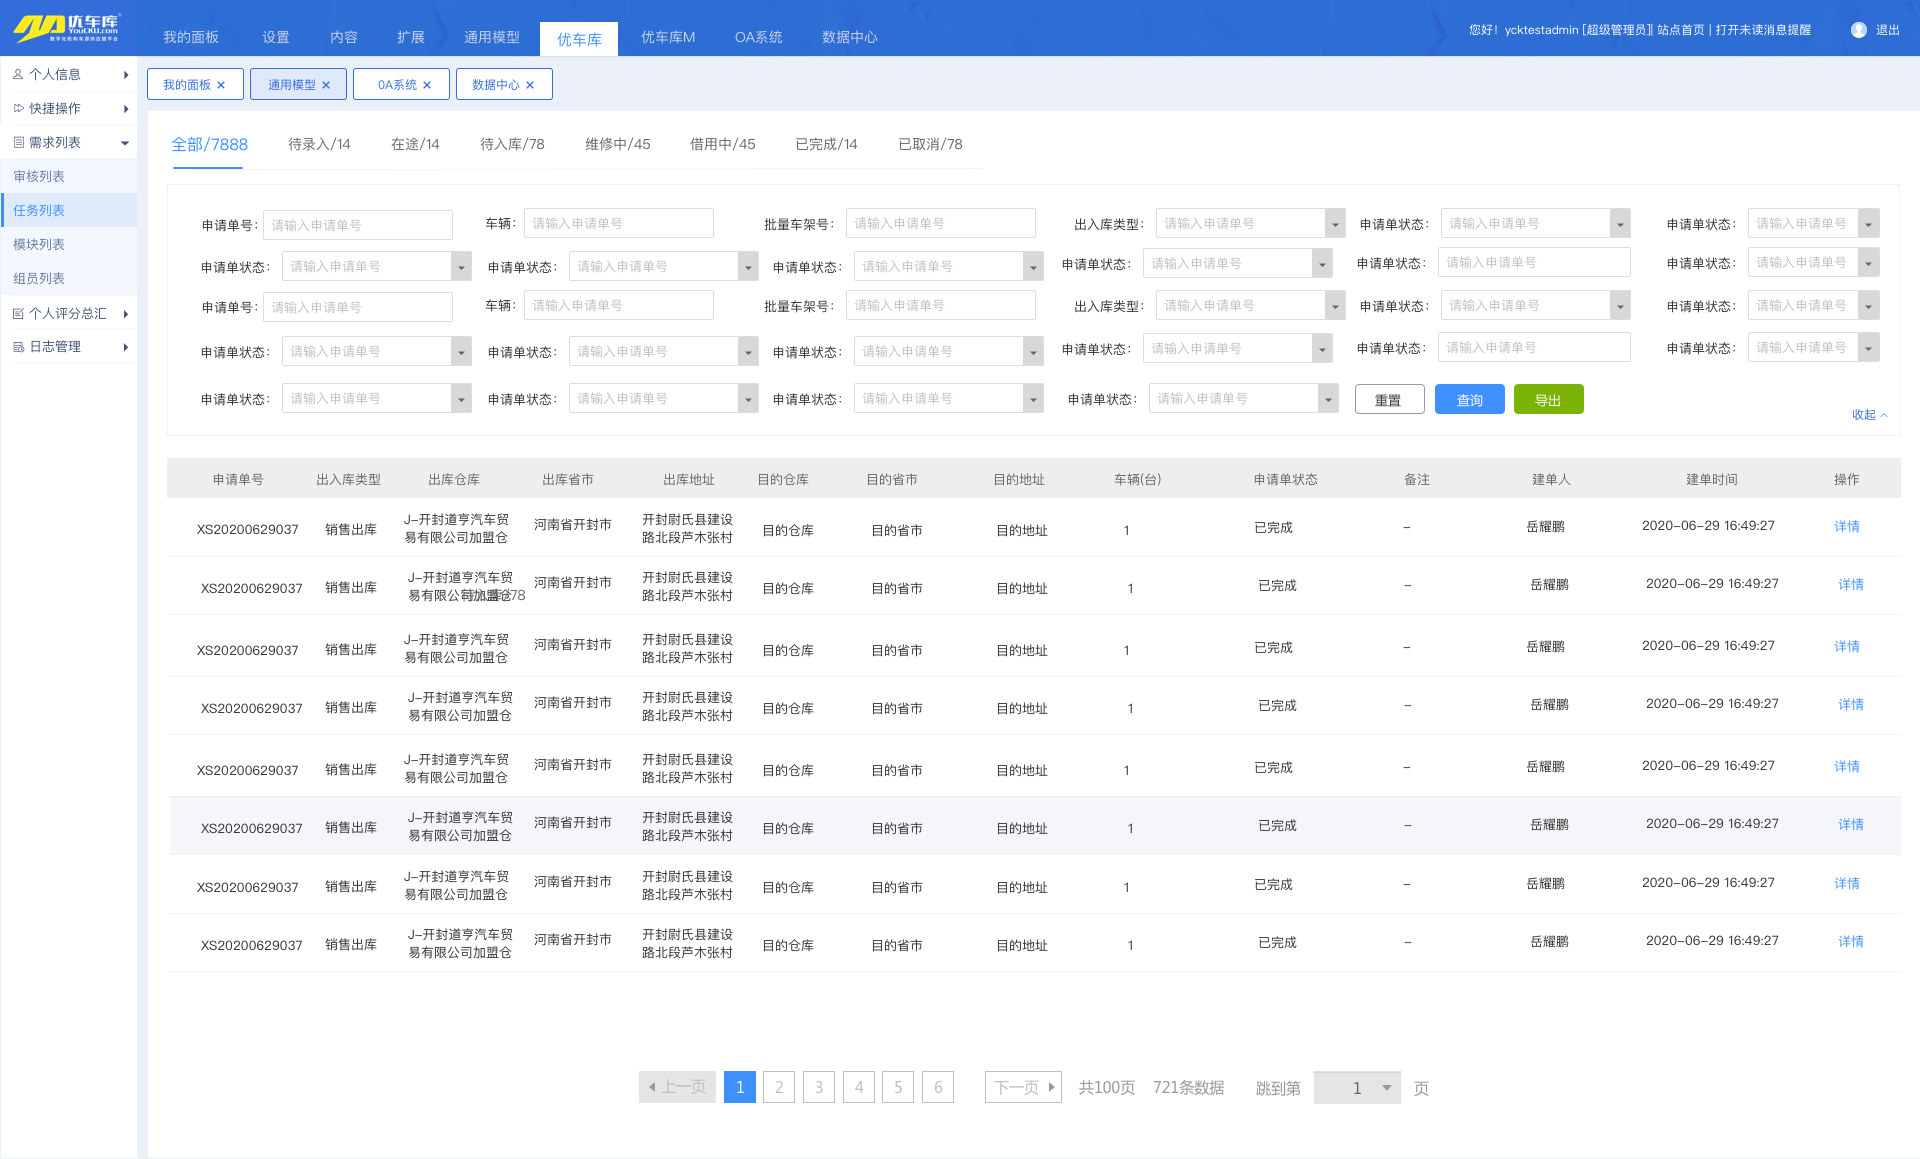
Task: Click the first 申请单号 input field
Action: coord(357,225)
